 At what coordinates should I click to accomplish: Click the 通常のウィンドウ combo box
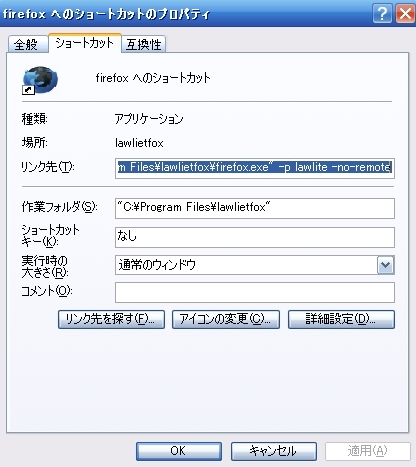pos(255,265)
